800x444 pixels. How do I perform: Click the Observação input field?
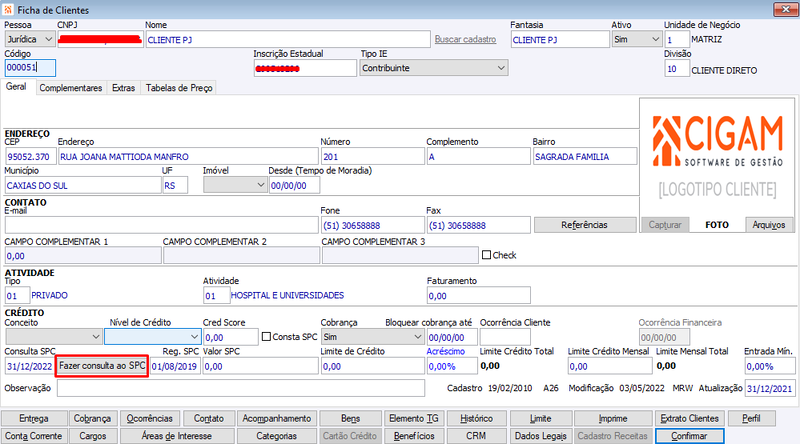pos(241,388)
